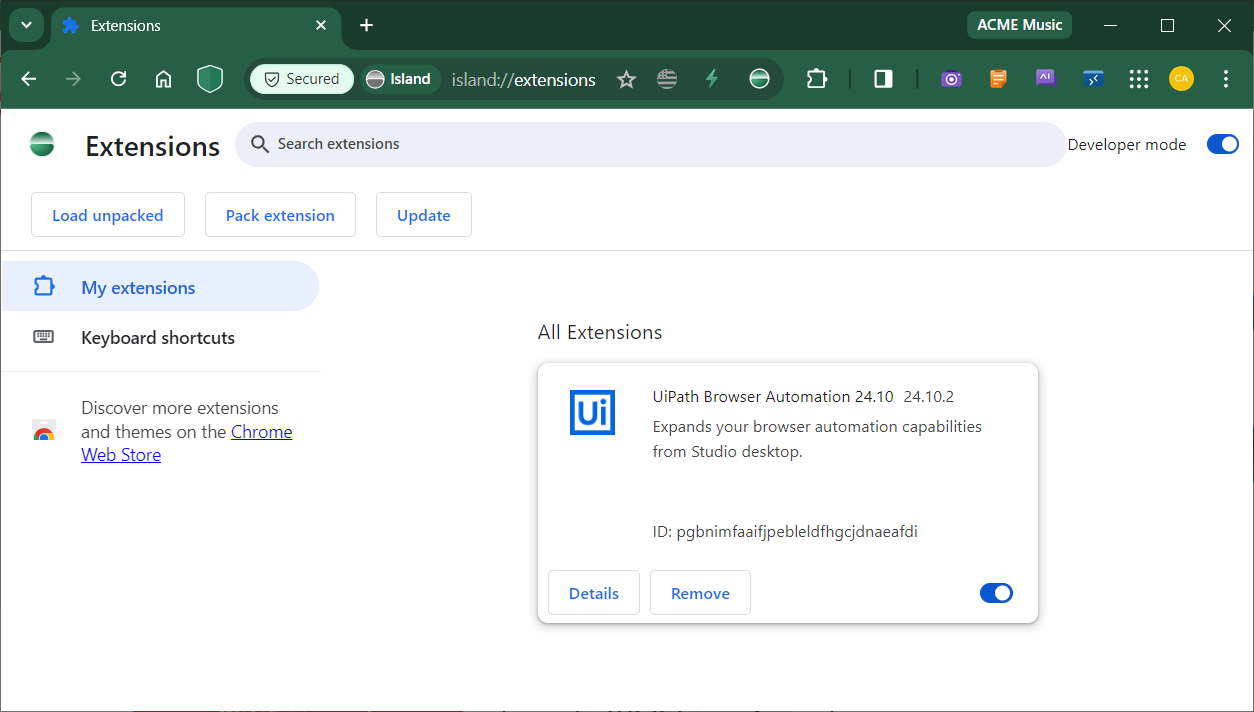Click the blue remote session icon
Screen dimensions: 1254x712
pos(1093,78)
